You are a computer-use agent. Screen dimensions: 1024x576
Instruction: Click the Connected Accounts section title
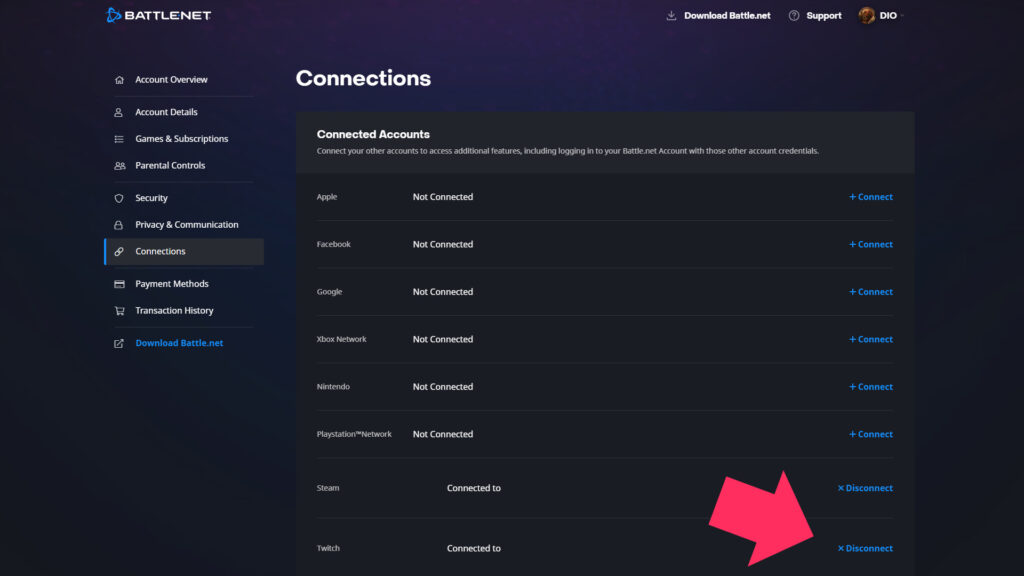click(373, 134)
